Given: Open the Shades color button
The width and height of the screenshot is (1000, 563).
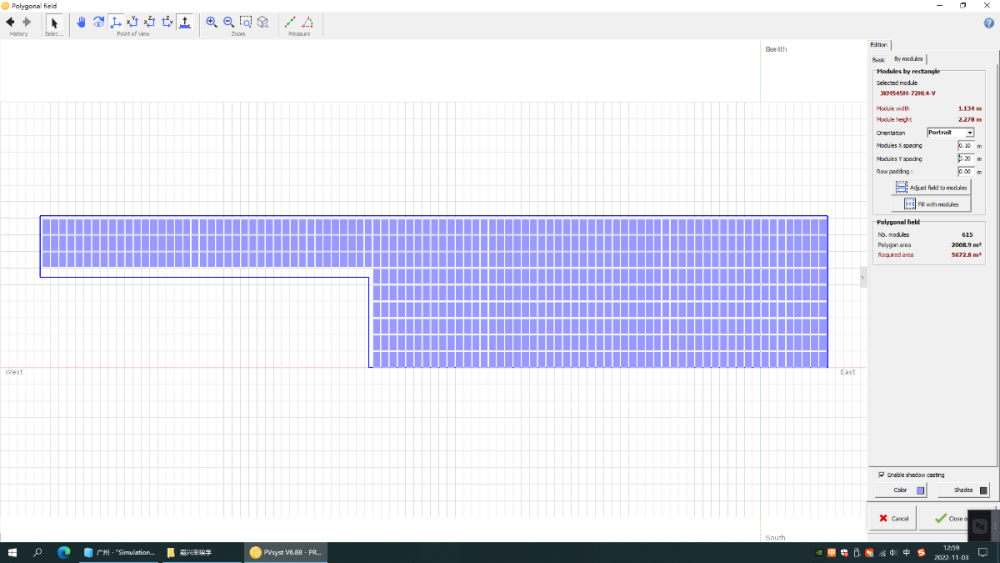Looking at the screenshot, I should coord(963,490).
